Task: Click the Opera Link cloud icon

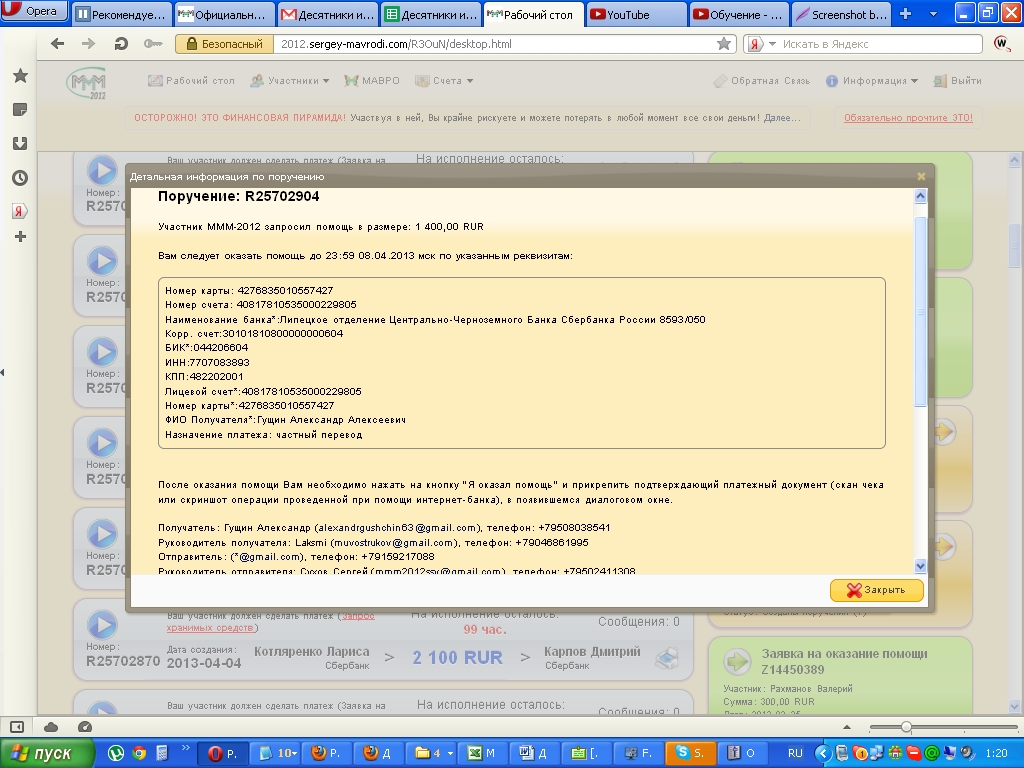Action: [51, 727]
